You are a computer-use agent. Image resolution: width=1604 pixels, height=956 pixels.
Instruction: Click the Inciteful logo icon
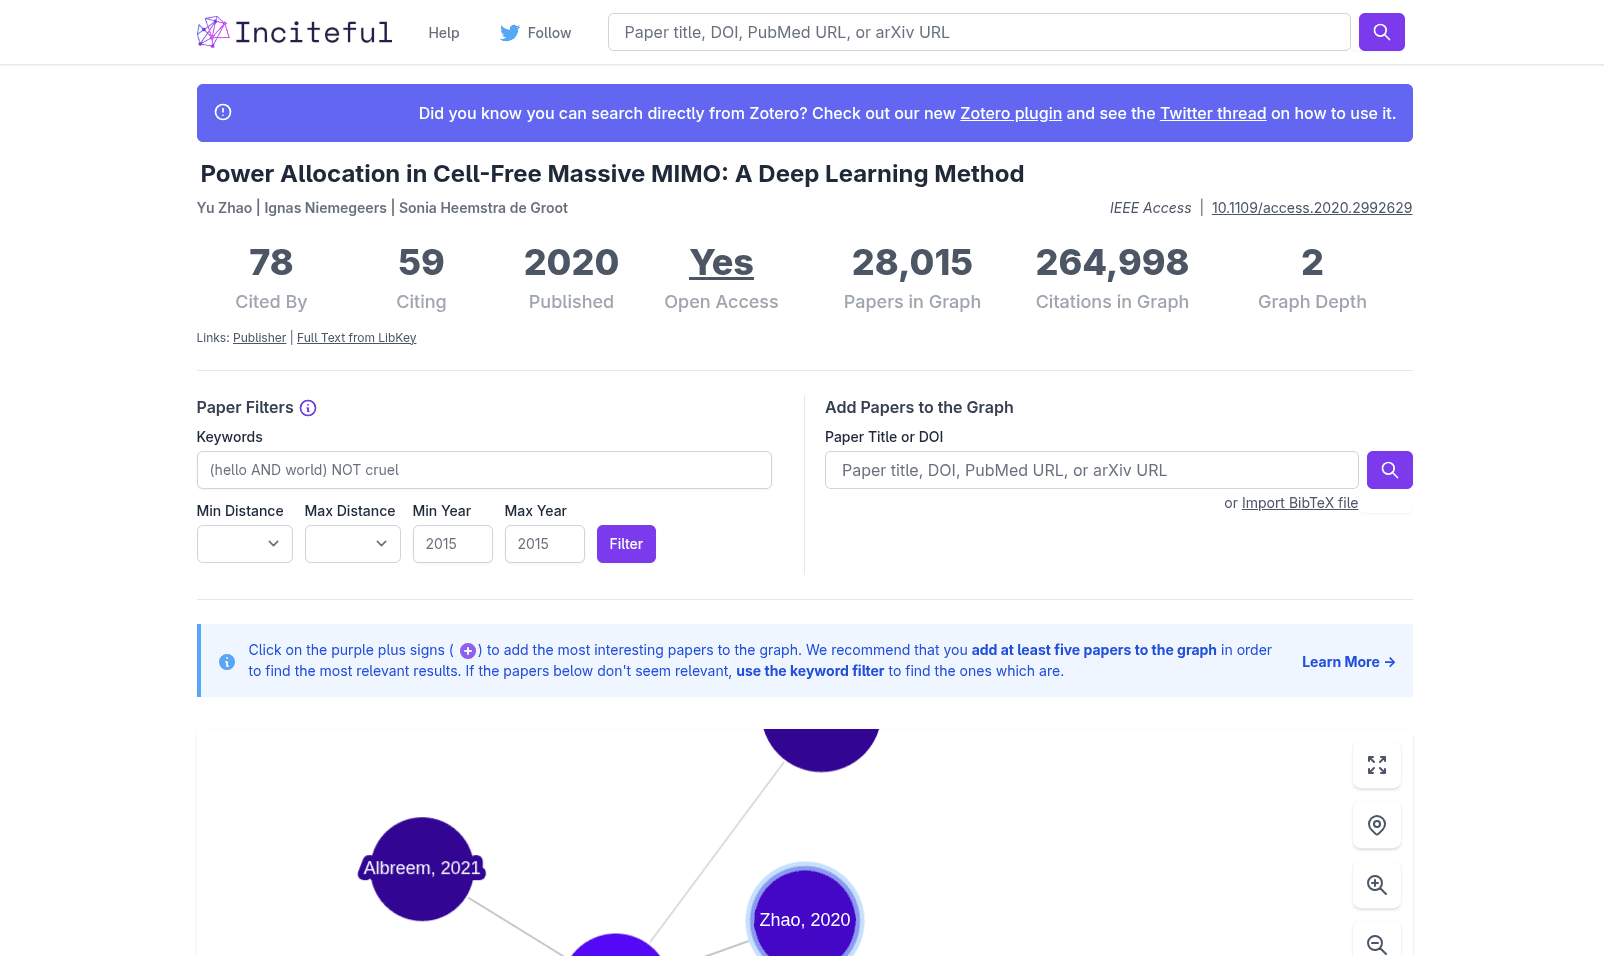213,32
